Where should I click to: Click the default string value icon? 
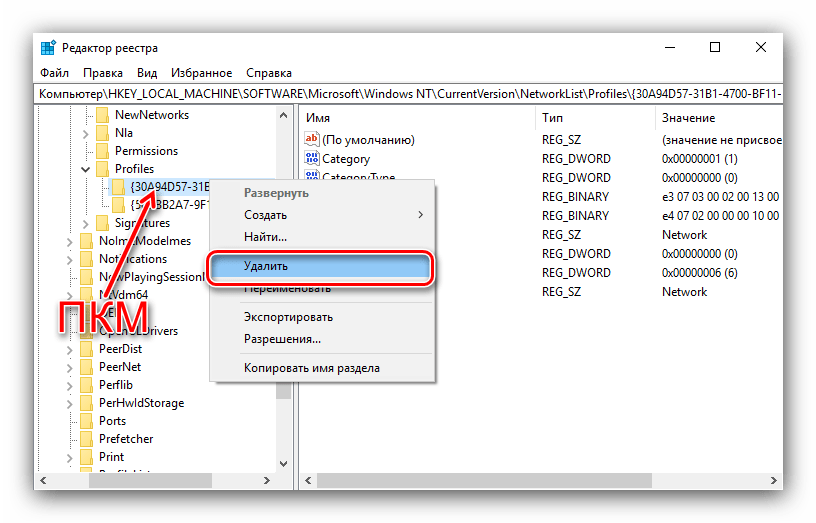[x=311, y=140]
